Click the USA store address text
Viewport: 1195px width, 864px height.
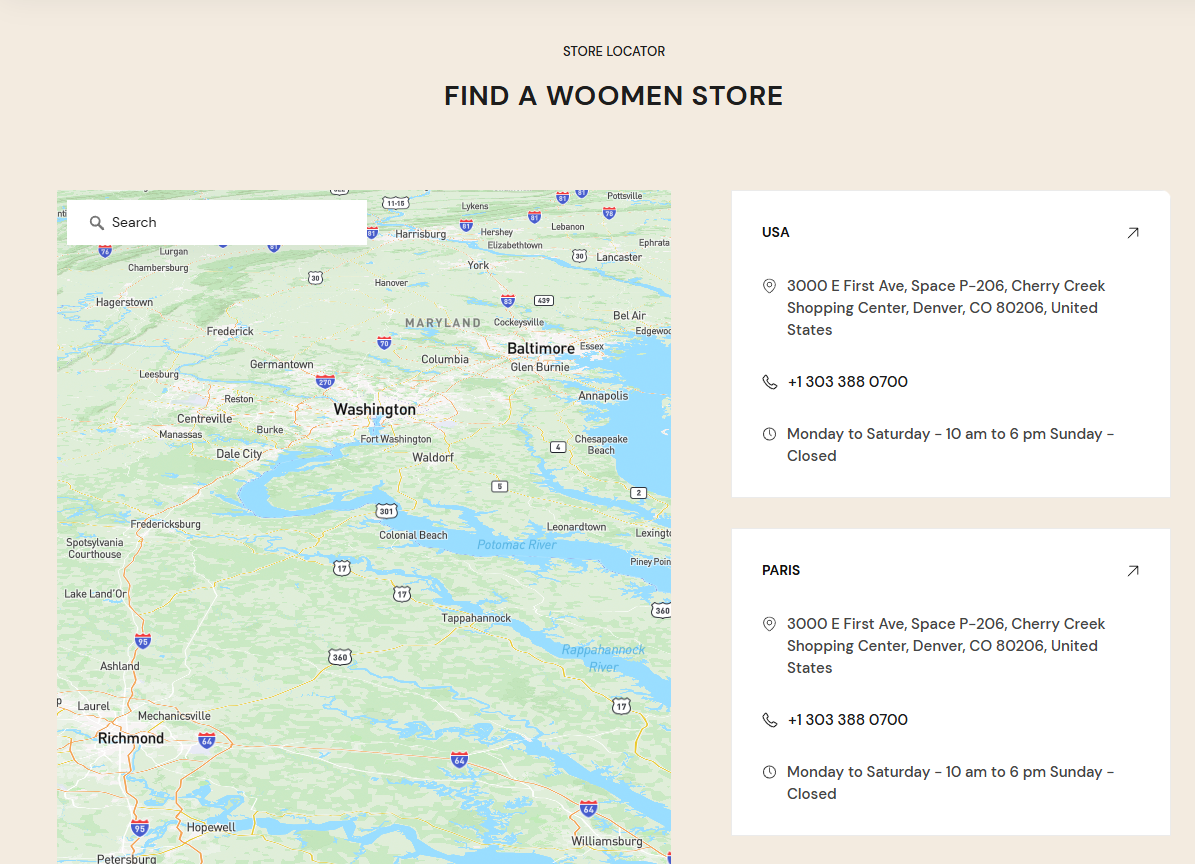coord(945,308)
